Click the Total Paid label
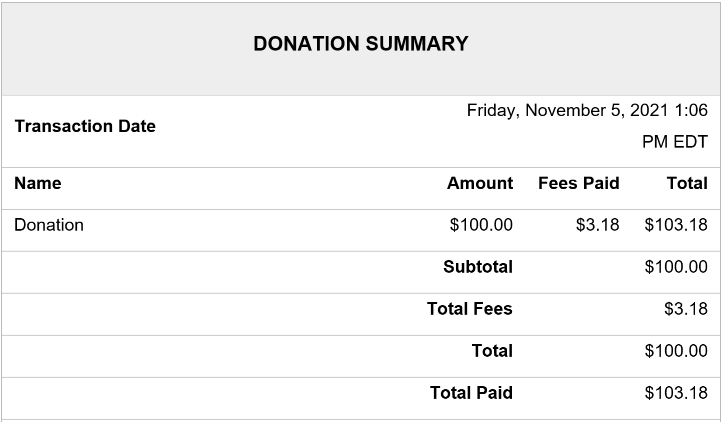This screenshot has width=722, height=422. click(x=471, y=393)
